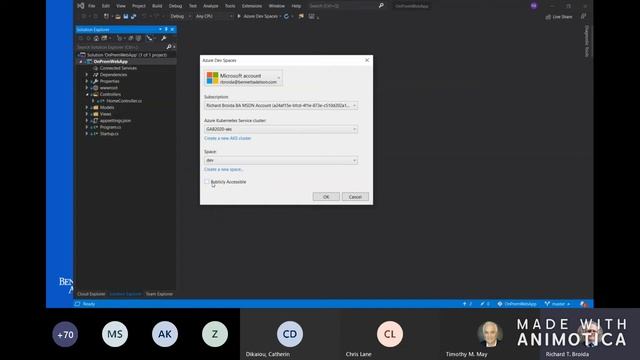Click the master branch indicator in status bar

(558, 304)
